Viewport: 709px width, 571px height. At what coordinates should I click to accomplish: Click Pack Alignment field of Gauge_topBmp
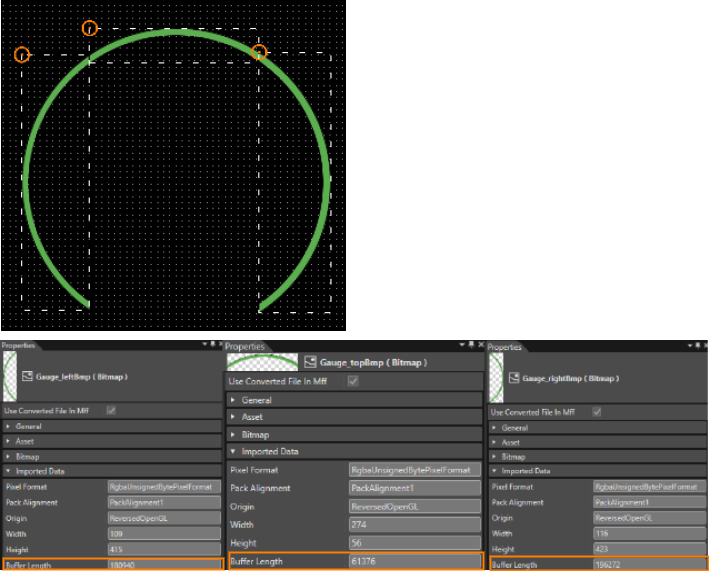pos(415,488)
